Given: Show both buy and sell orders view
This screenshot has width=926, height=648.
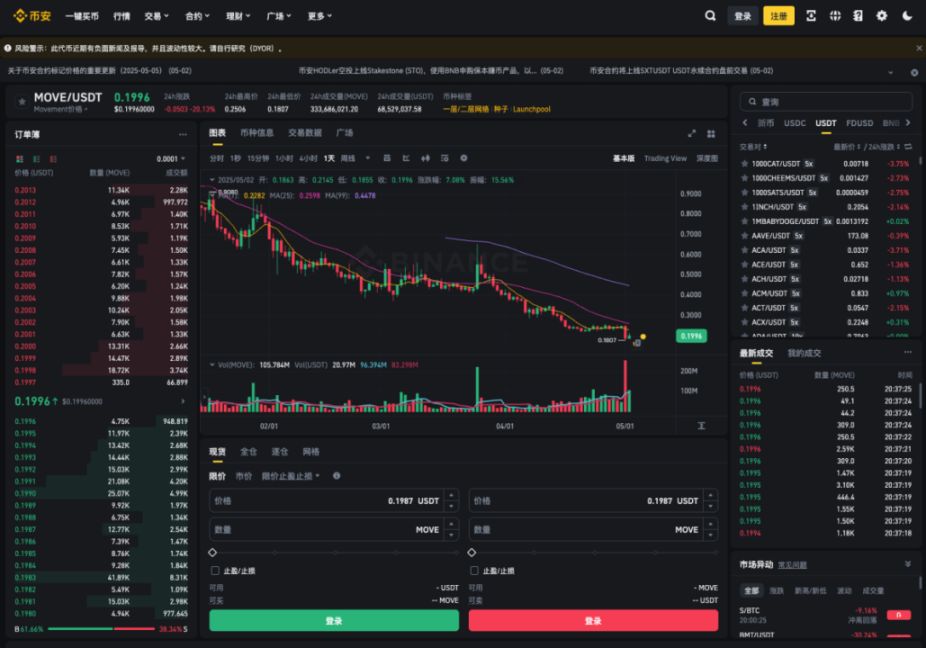Looking at the screenshot, I should coord(19,159).
